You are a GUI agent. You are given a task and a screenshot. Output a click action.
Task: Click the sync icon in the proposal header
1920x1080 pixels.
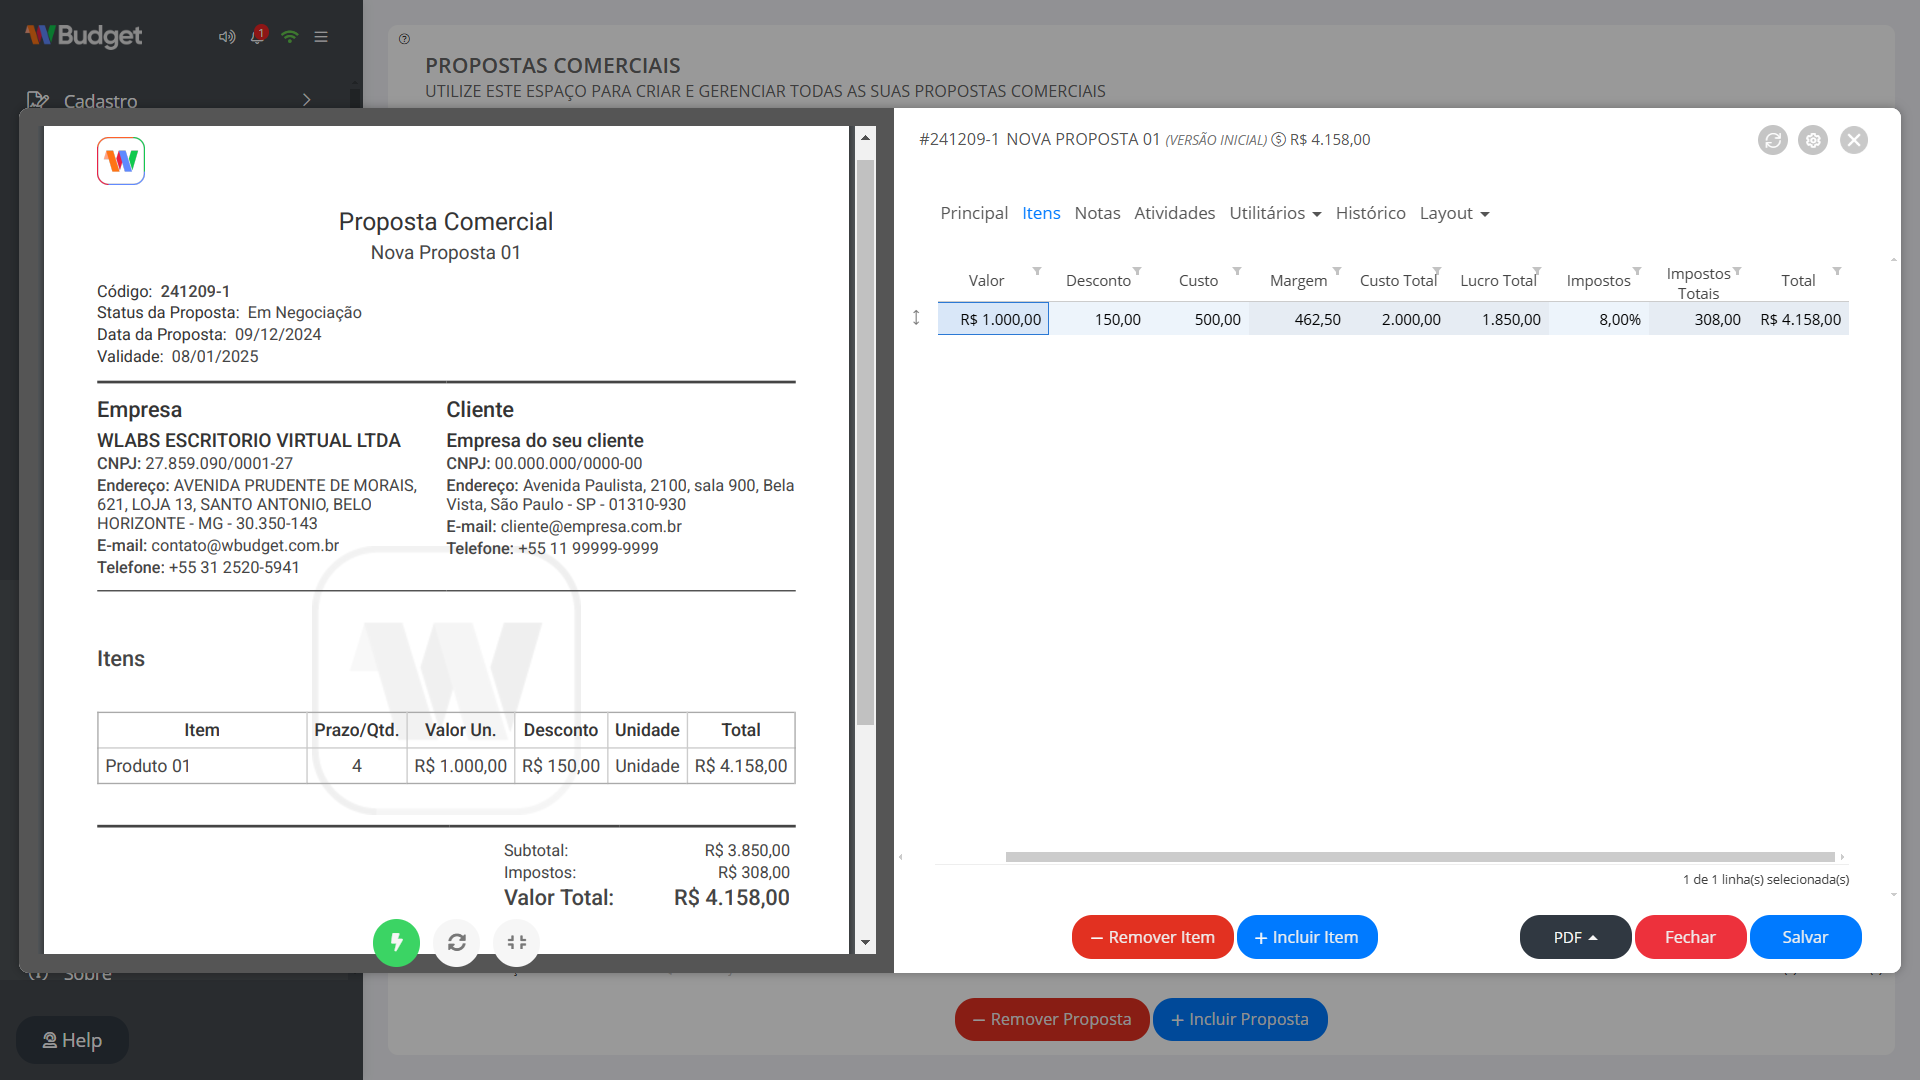point(1772,140)
